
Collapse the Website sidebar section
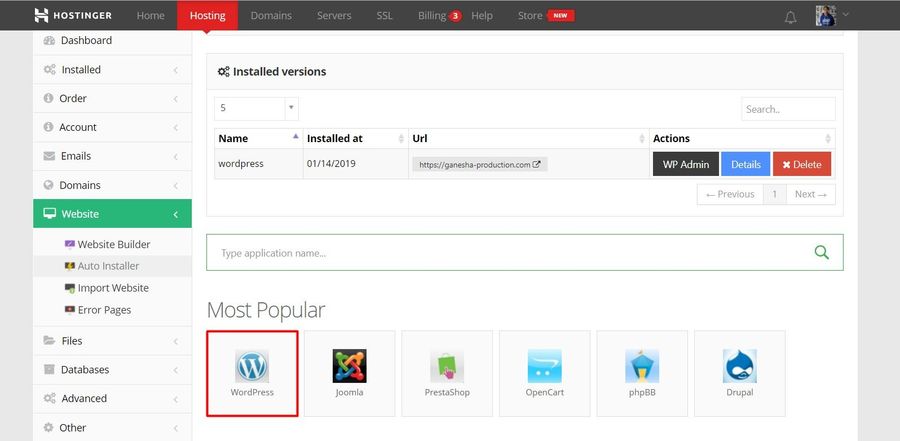pyautogui.click(x=112, y=214)
